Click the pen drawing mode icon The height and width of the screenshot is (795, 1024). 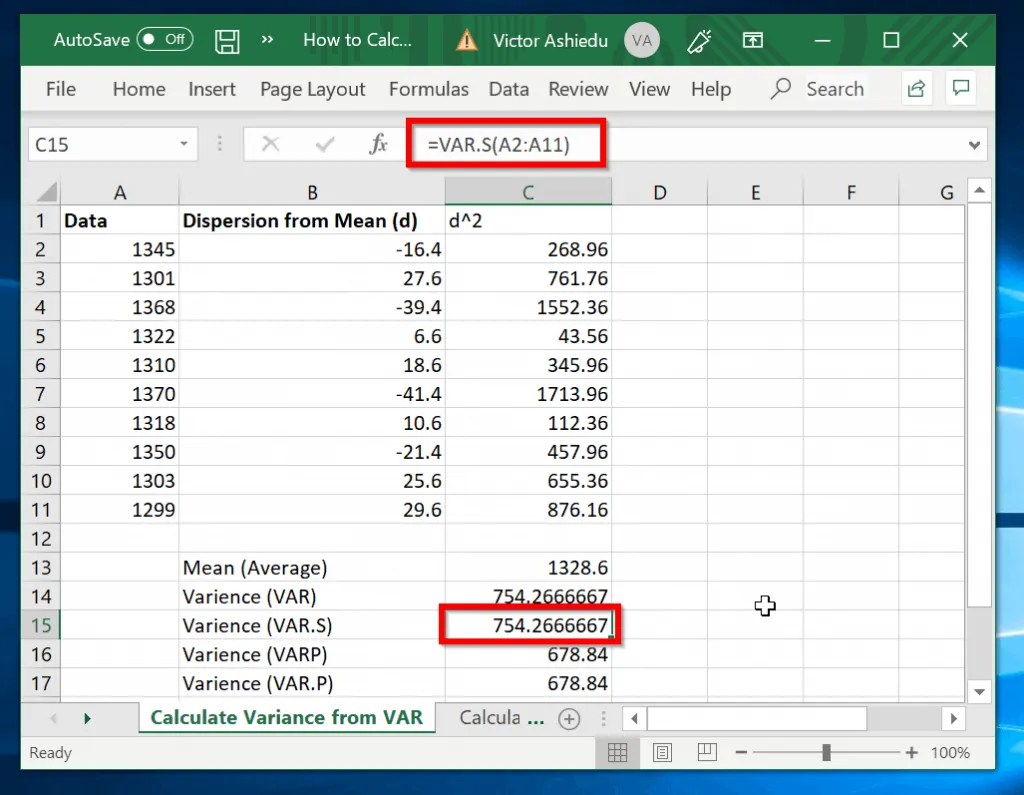699,41
